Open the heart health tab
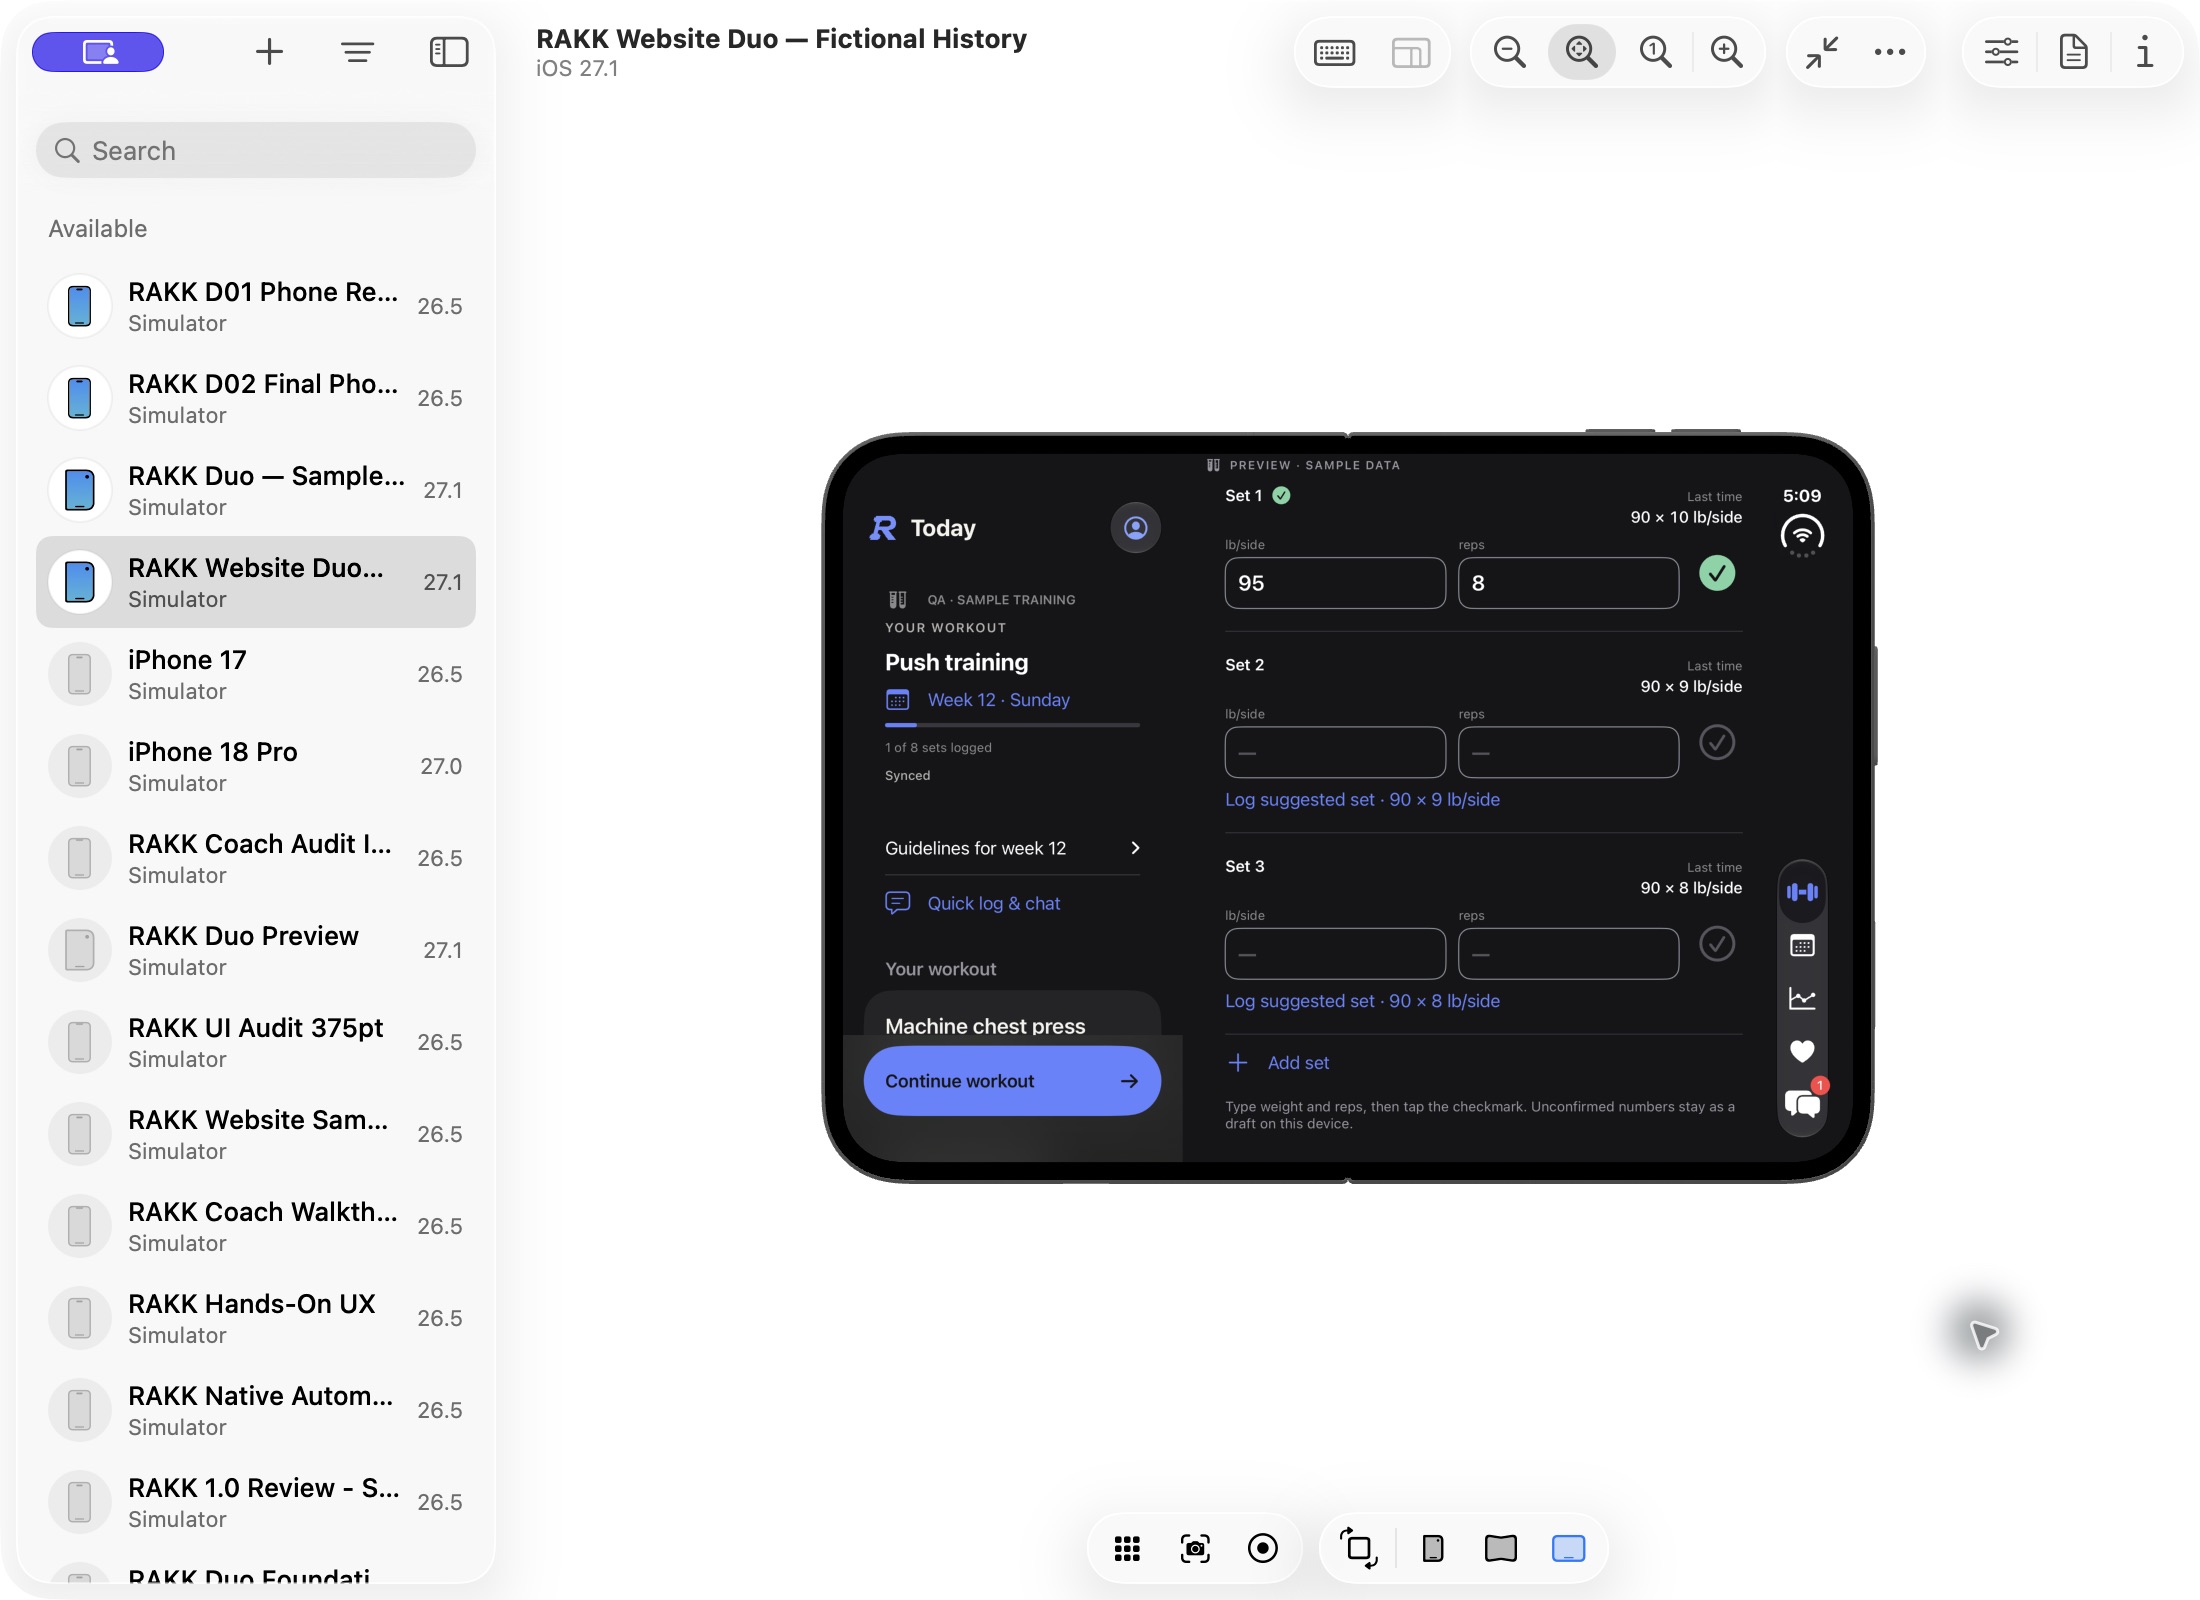The image size is (2200, 1600). [x=1802, y=1051]
